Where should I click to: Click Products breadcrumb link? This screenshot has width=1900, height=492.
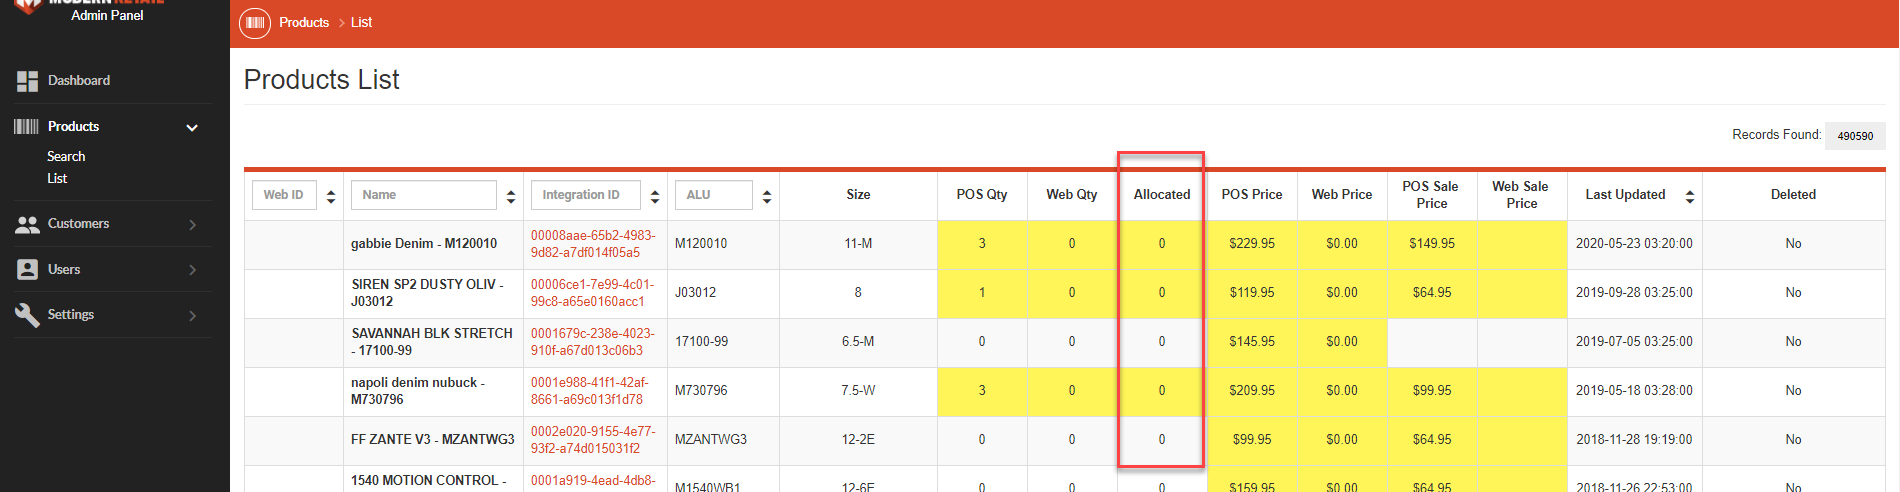tap(304, 22)
